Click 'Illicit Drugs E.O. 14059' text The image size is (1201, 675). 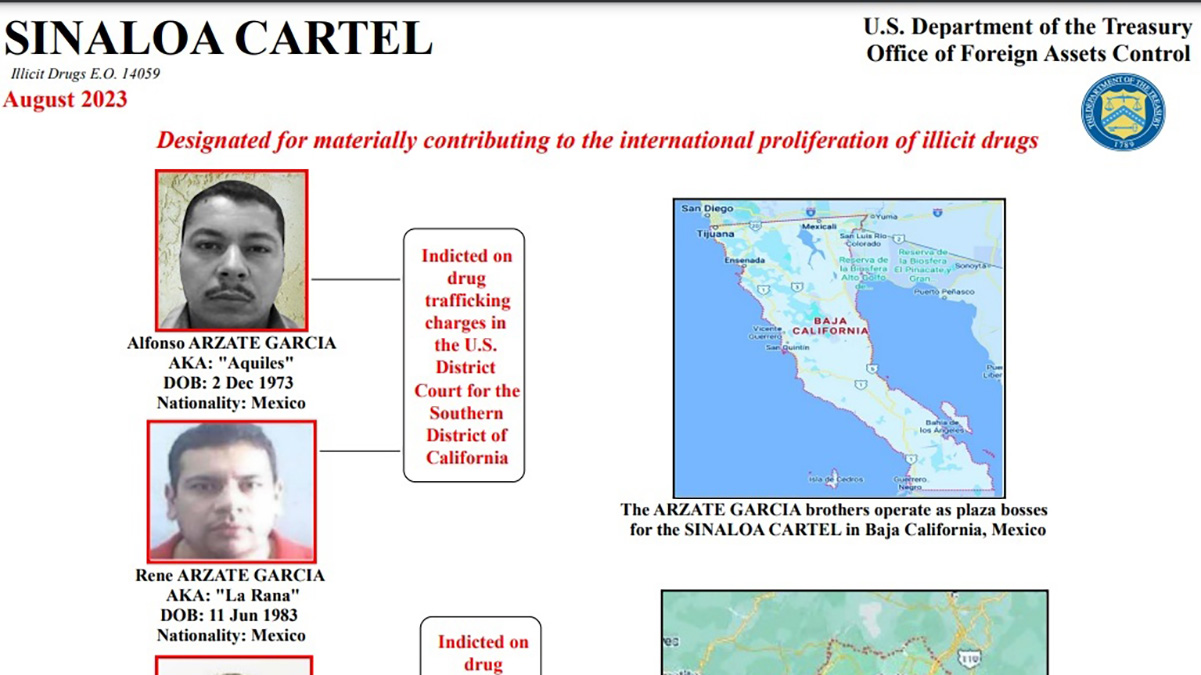point(85,74)
